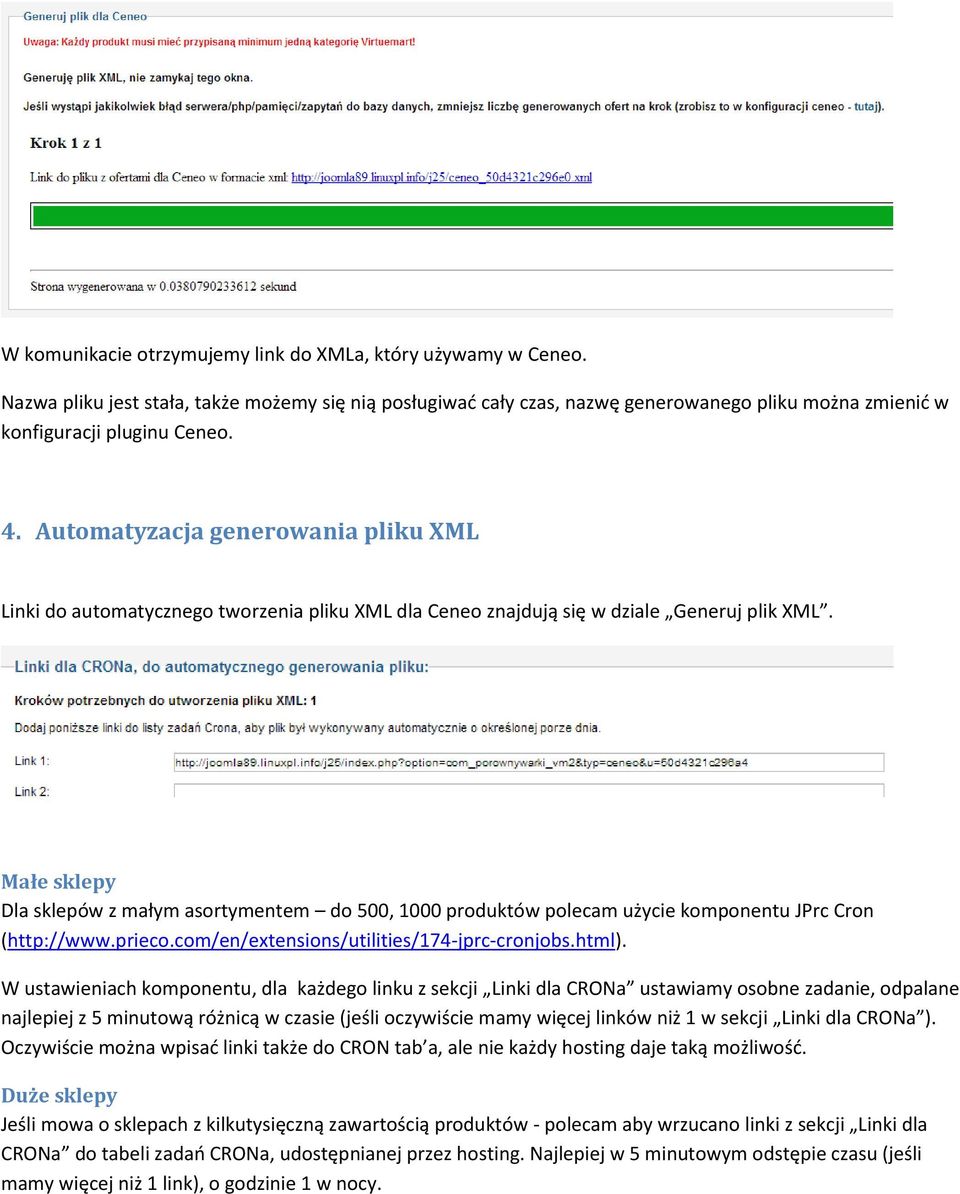Click 'Dodaj poniższe linki do listy zadań Crona' text
Image resolution: width=960 pixels, height=1194 pixels.
[x=308, y=728]
